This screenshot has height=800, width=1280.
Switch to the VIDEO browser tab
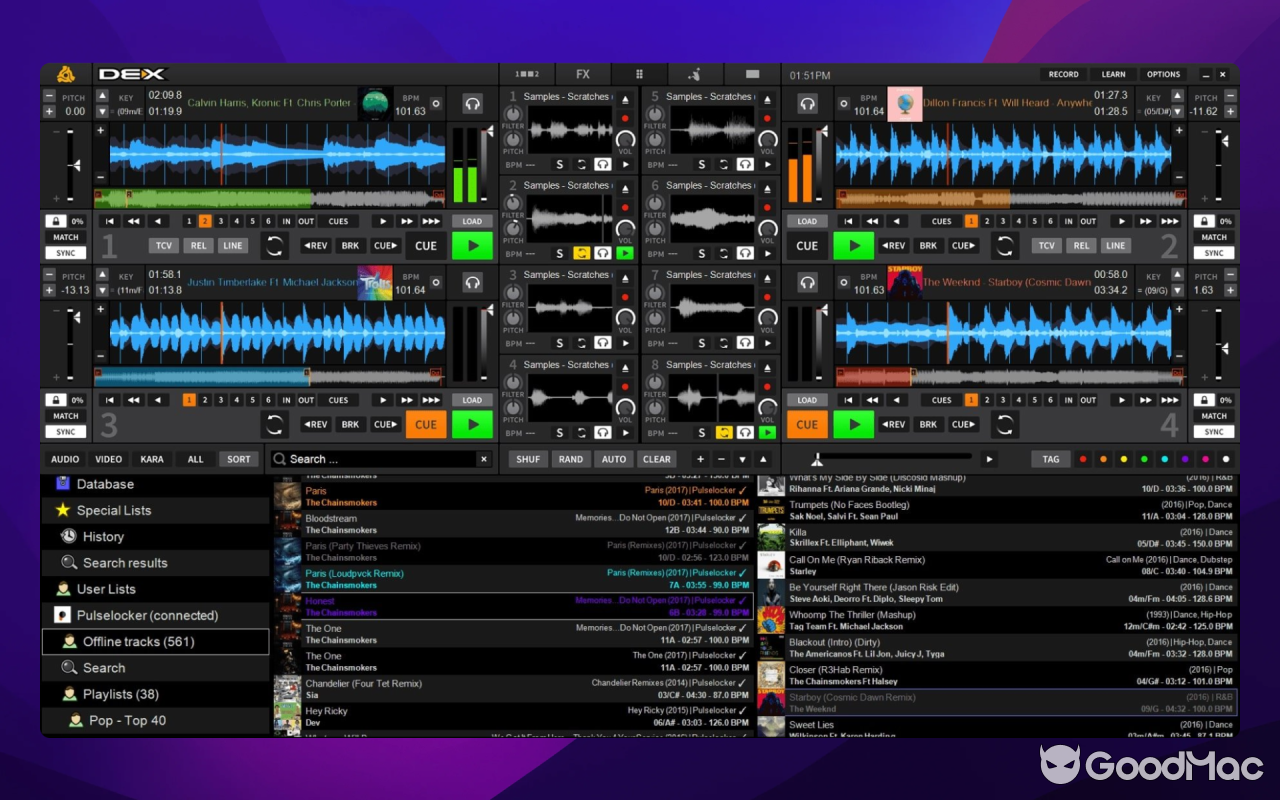[x=108, y=459]
